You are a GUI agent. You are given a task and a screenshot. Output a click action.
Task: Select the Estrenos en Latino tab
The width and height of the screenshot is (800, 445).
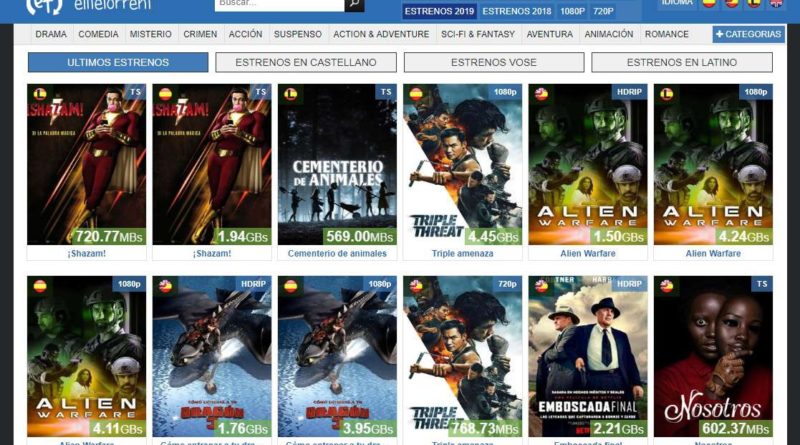(x=682, y=62)
